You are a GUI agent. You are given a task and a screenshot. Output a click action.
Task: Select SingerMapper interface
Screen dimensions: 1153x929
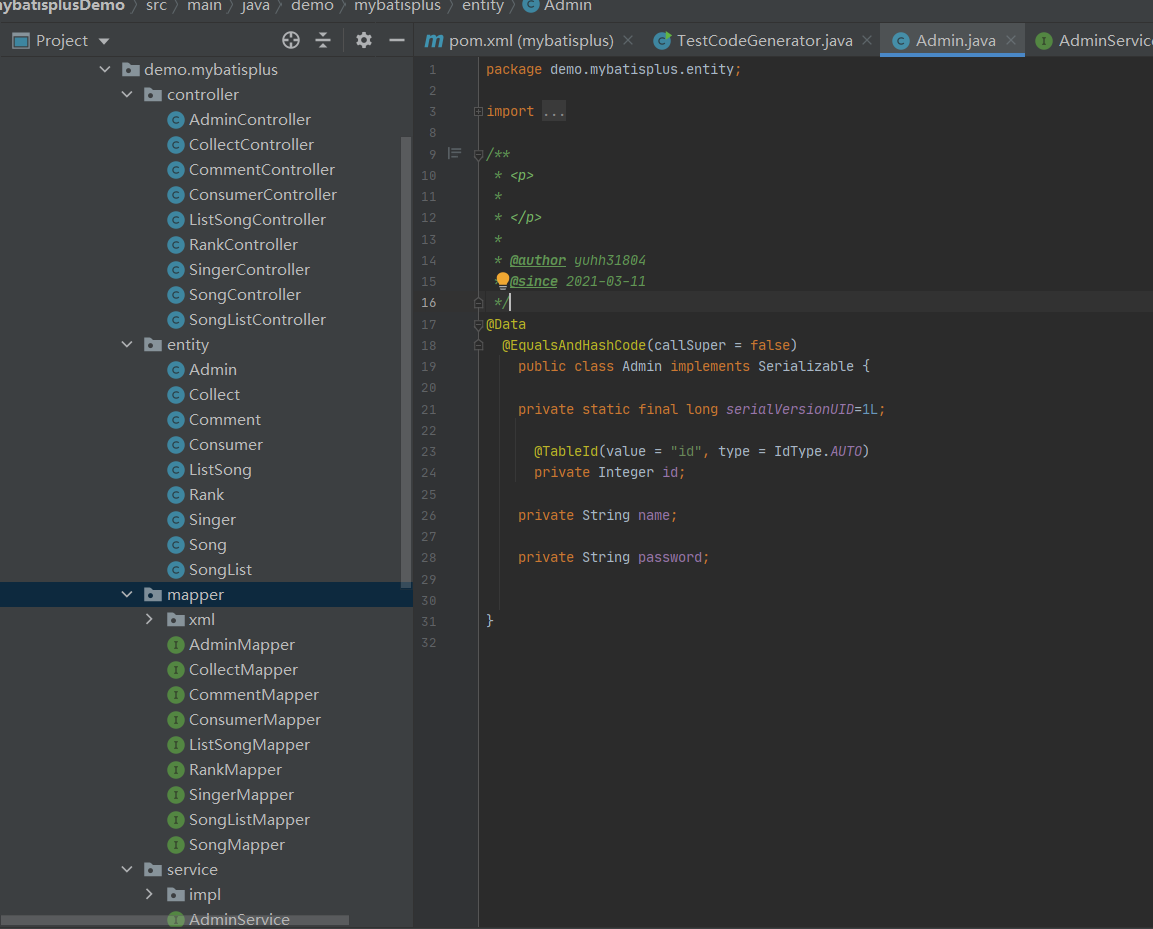point(241,794)
